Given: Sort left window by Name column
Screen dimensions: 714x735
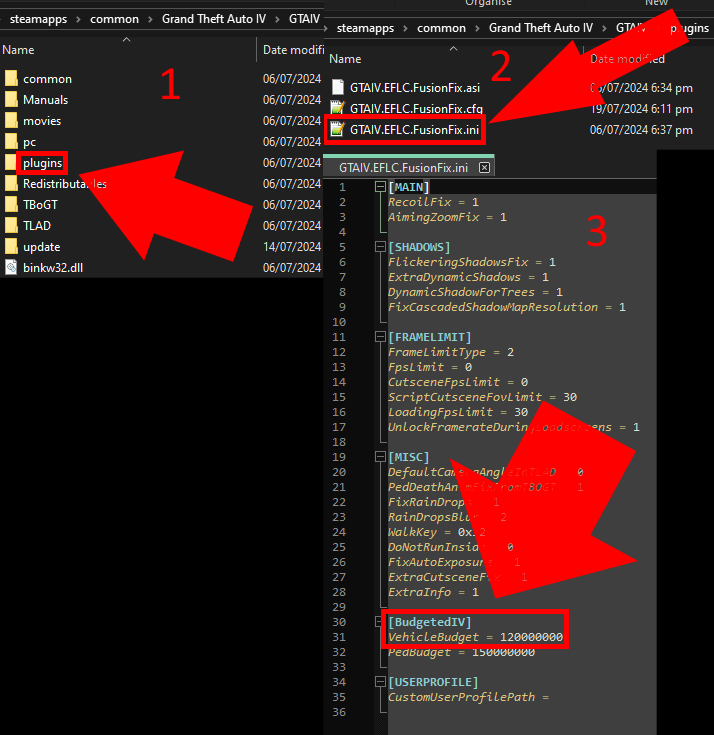Looking at the screenshot, I should click(x=18, y=50).
